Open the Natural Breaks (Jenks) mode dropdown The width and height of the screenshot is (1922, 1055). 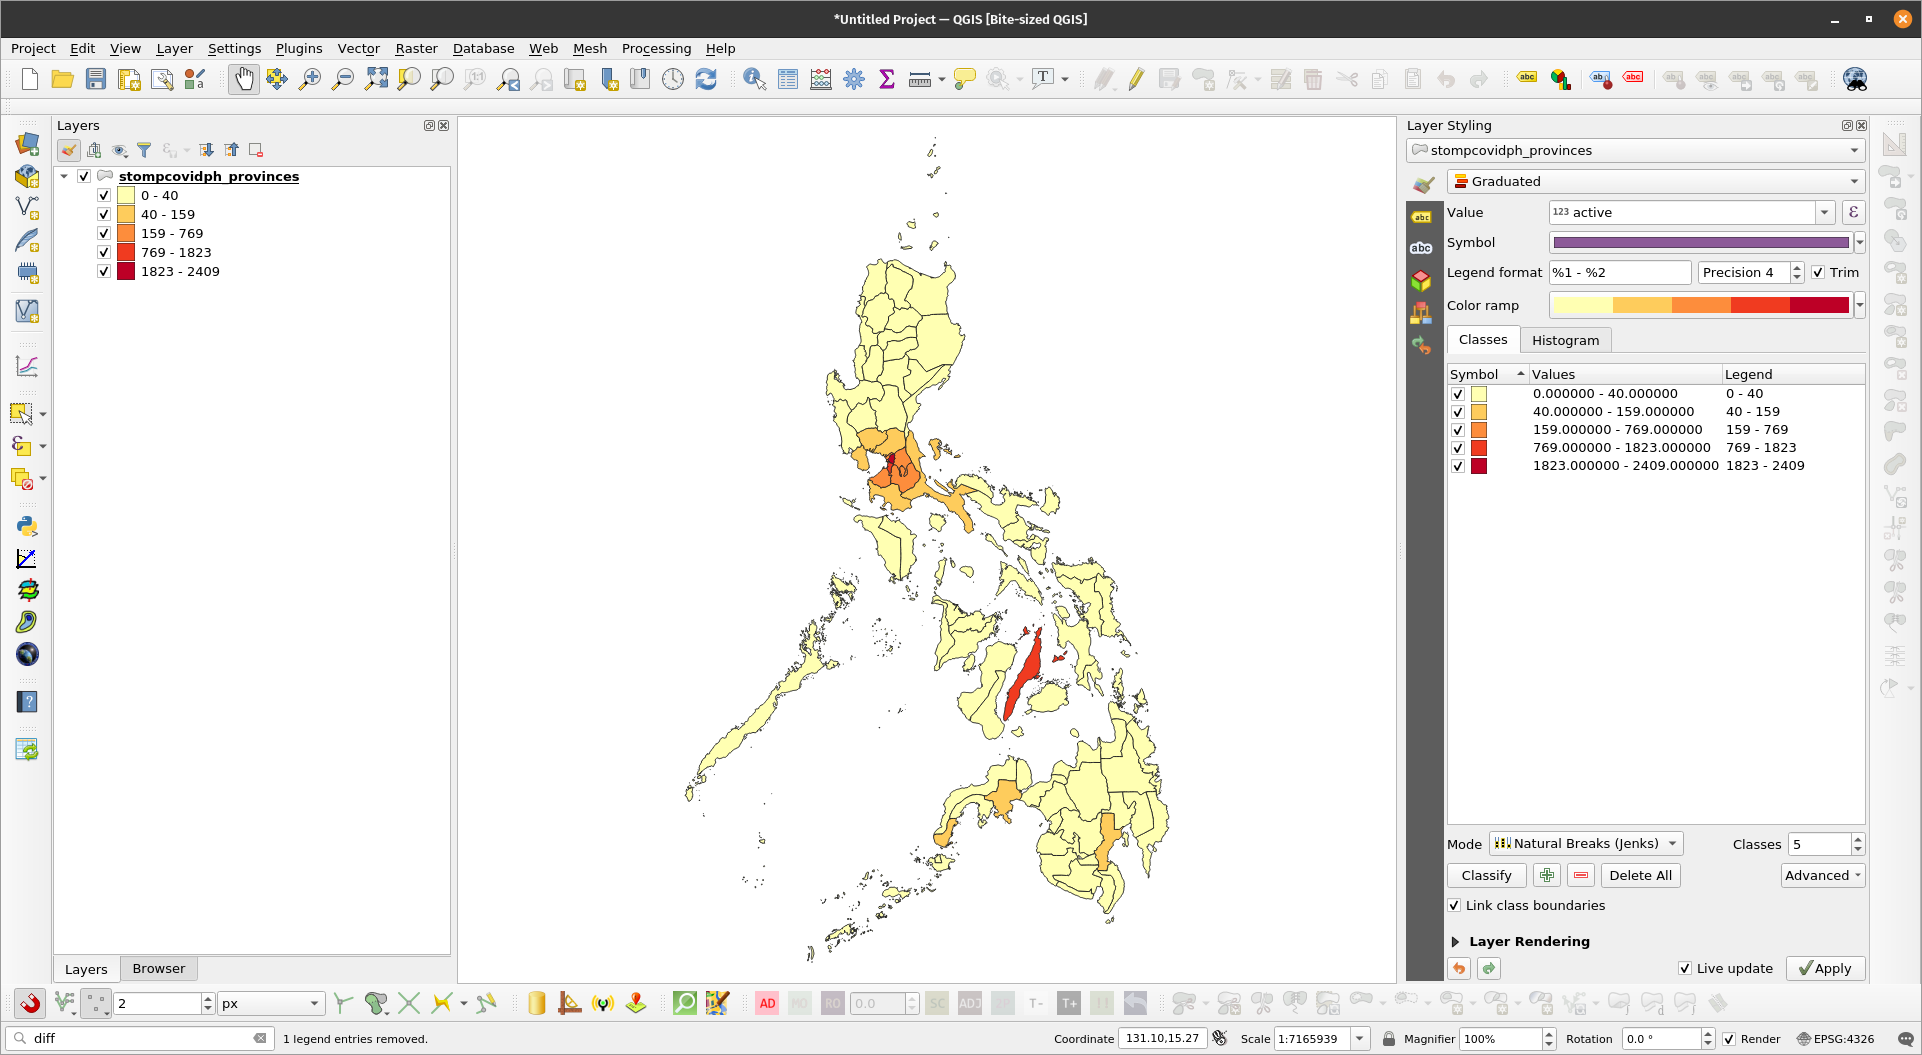1585,843
